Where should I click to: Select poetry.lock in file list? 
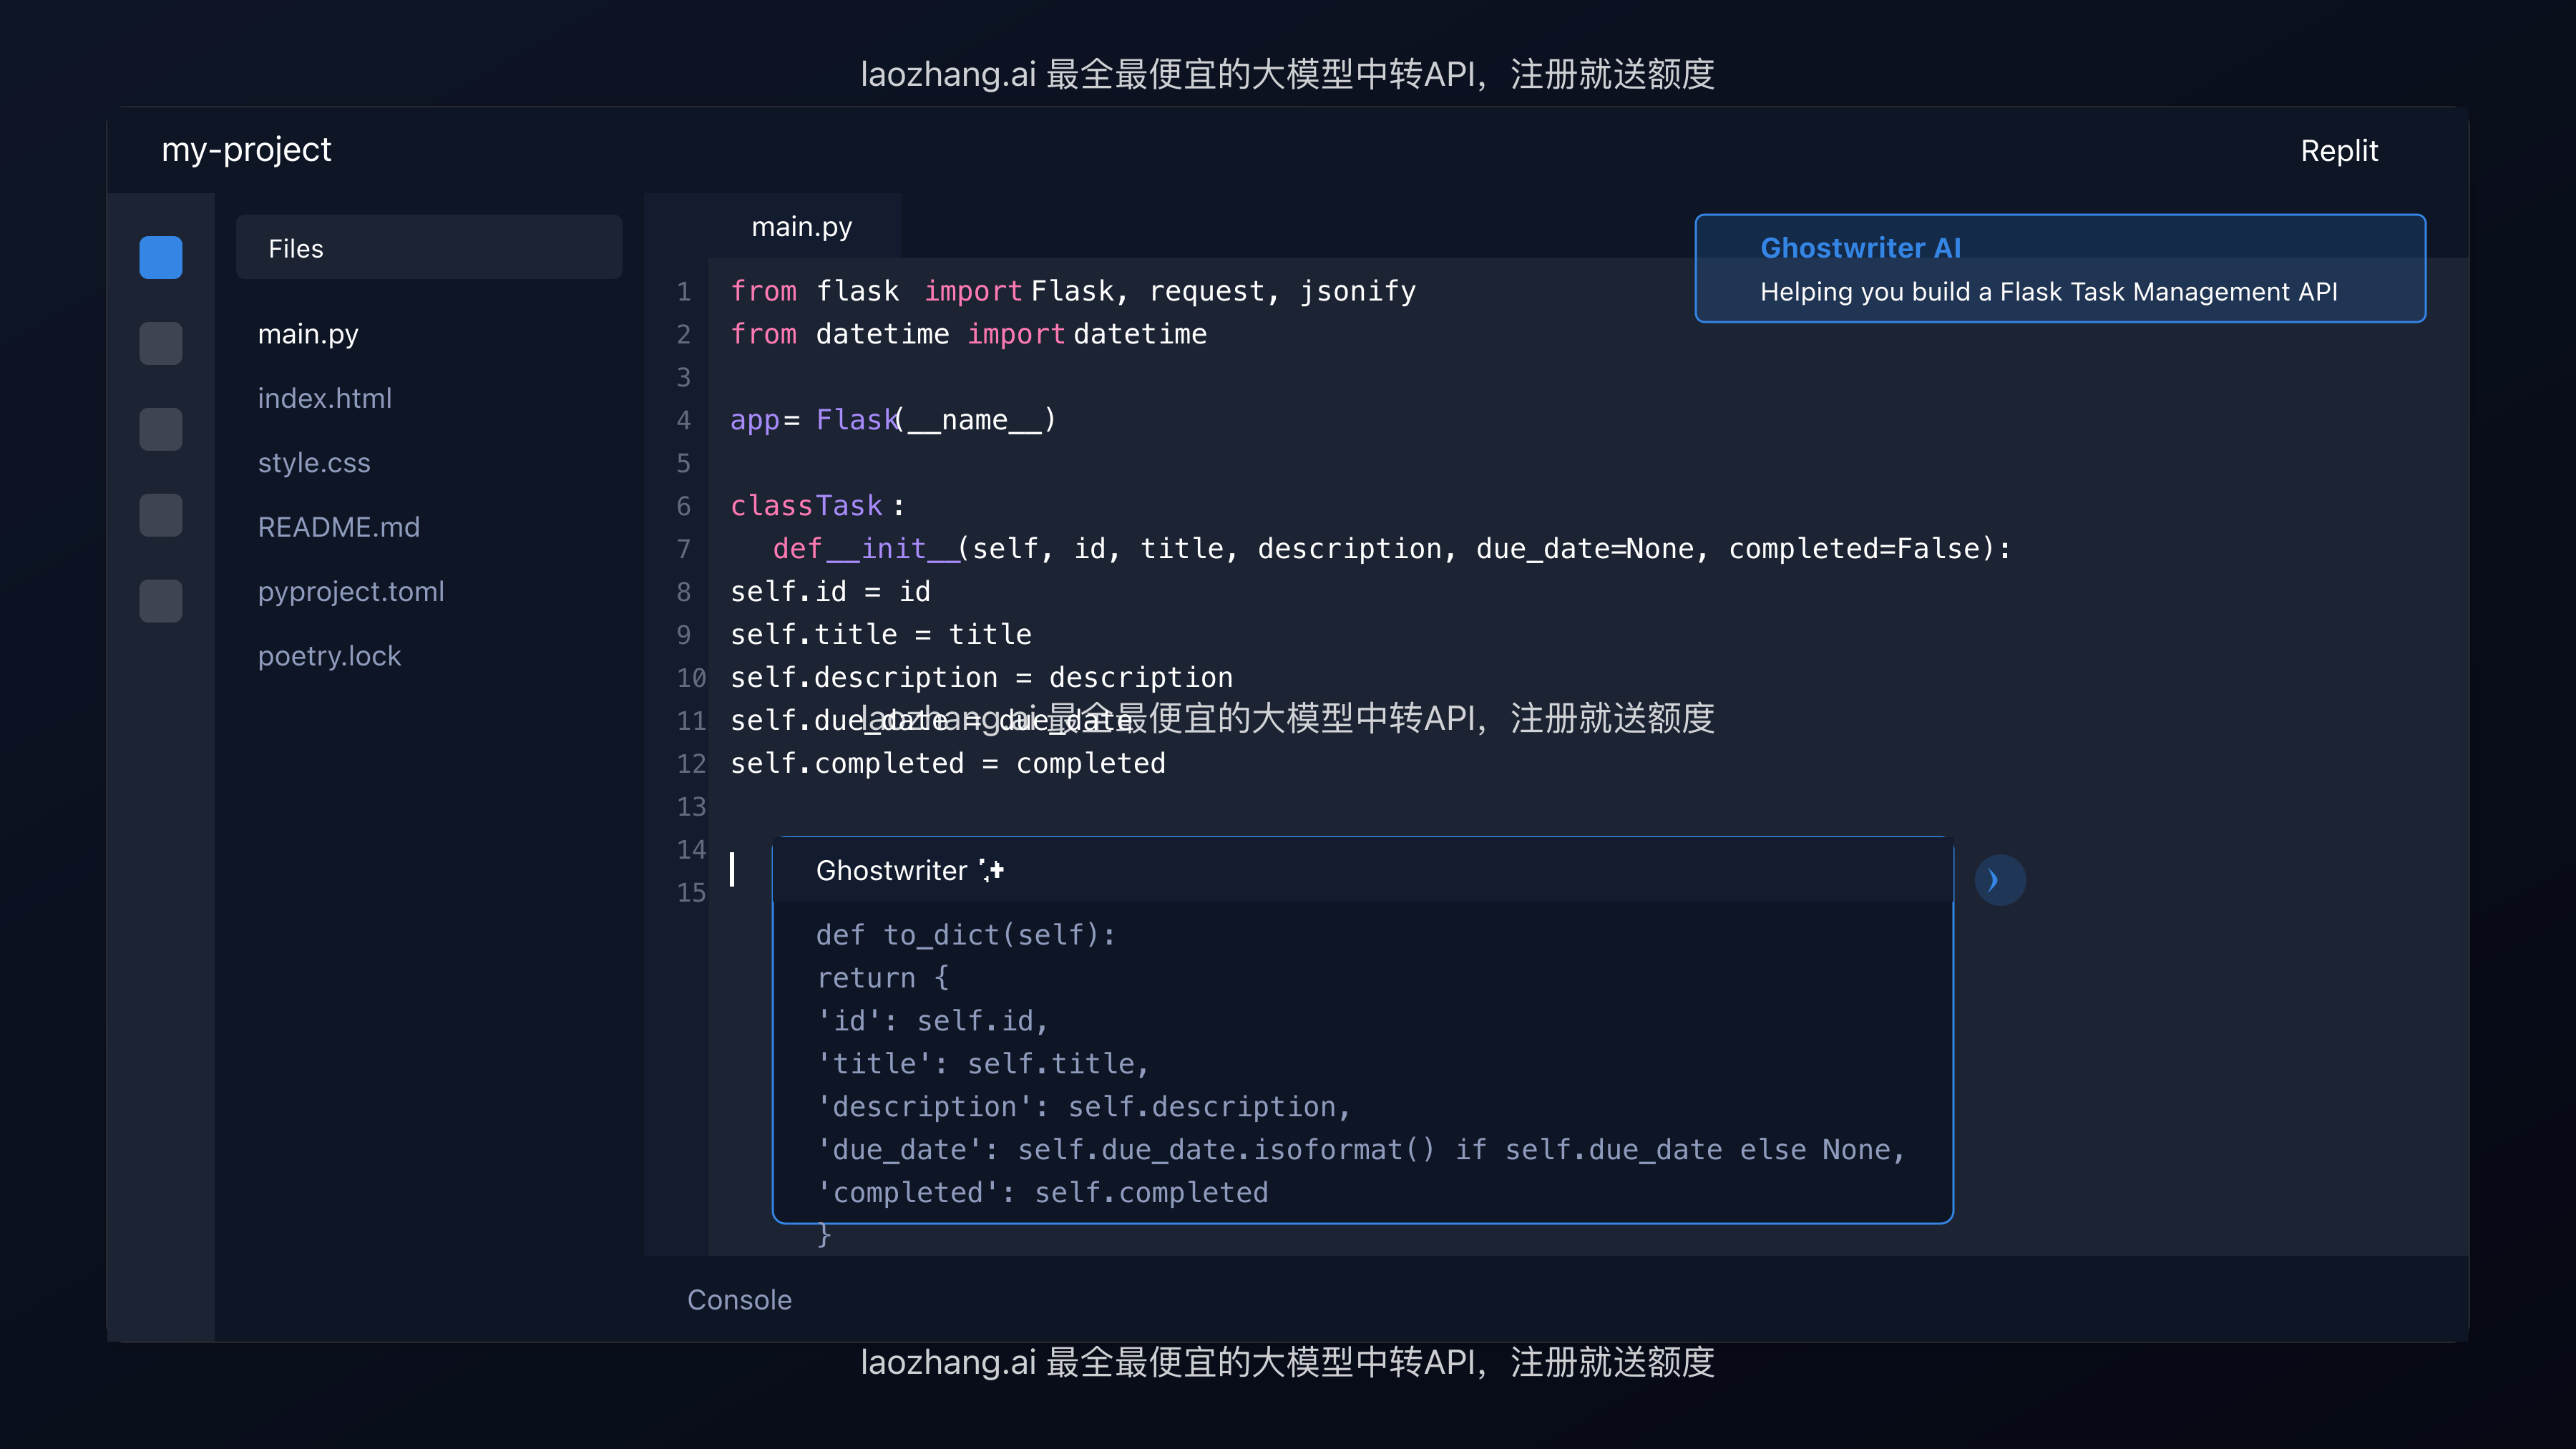tap(329, 656)
